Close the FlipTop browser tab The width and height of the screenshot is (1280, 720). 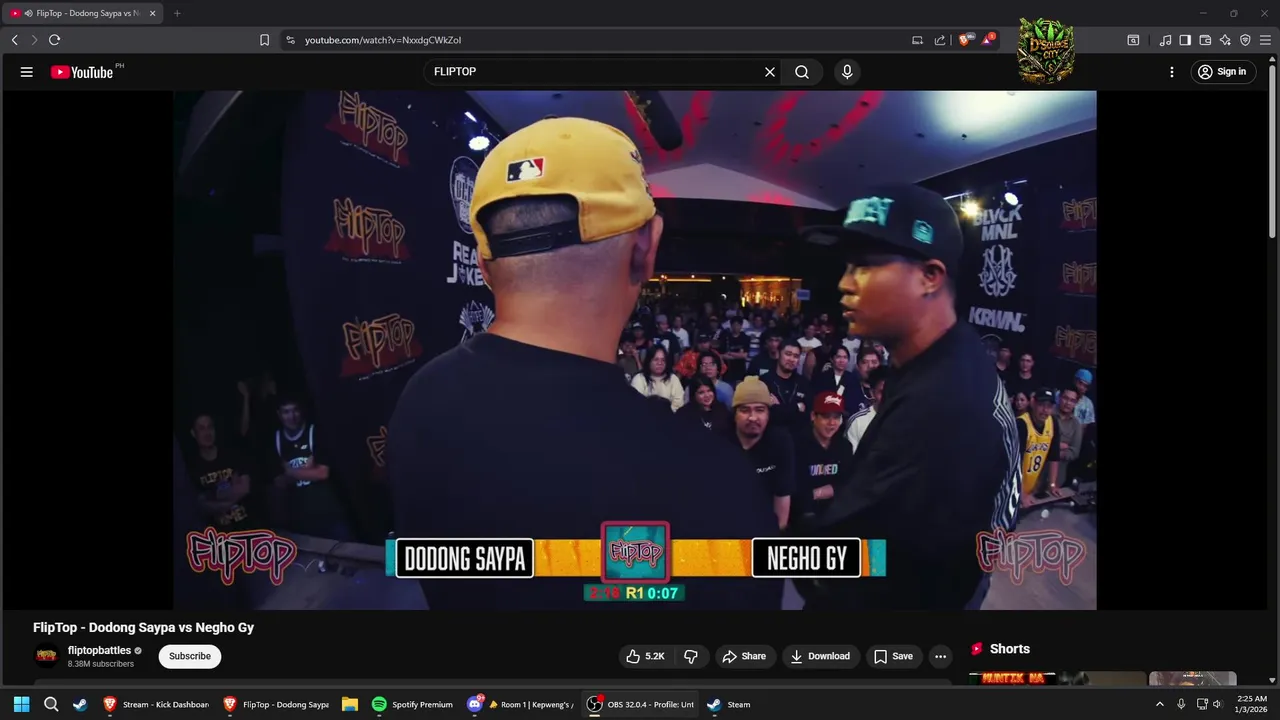click(152, 14)
